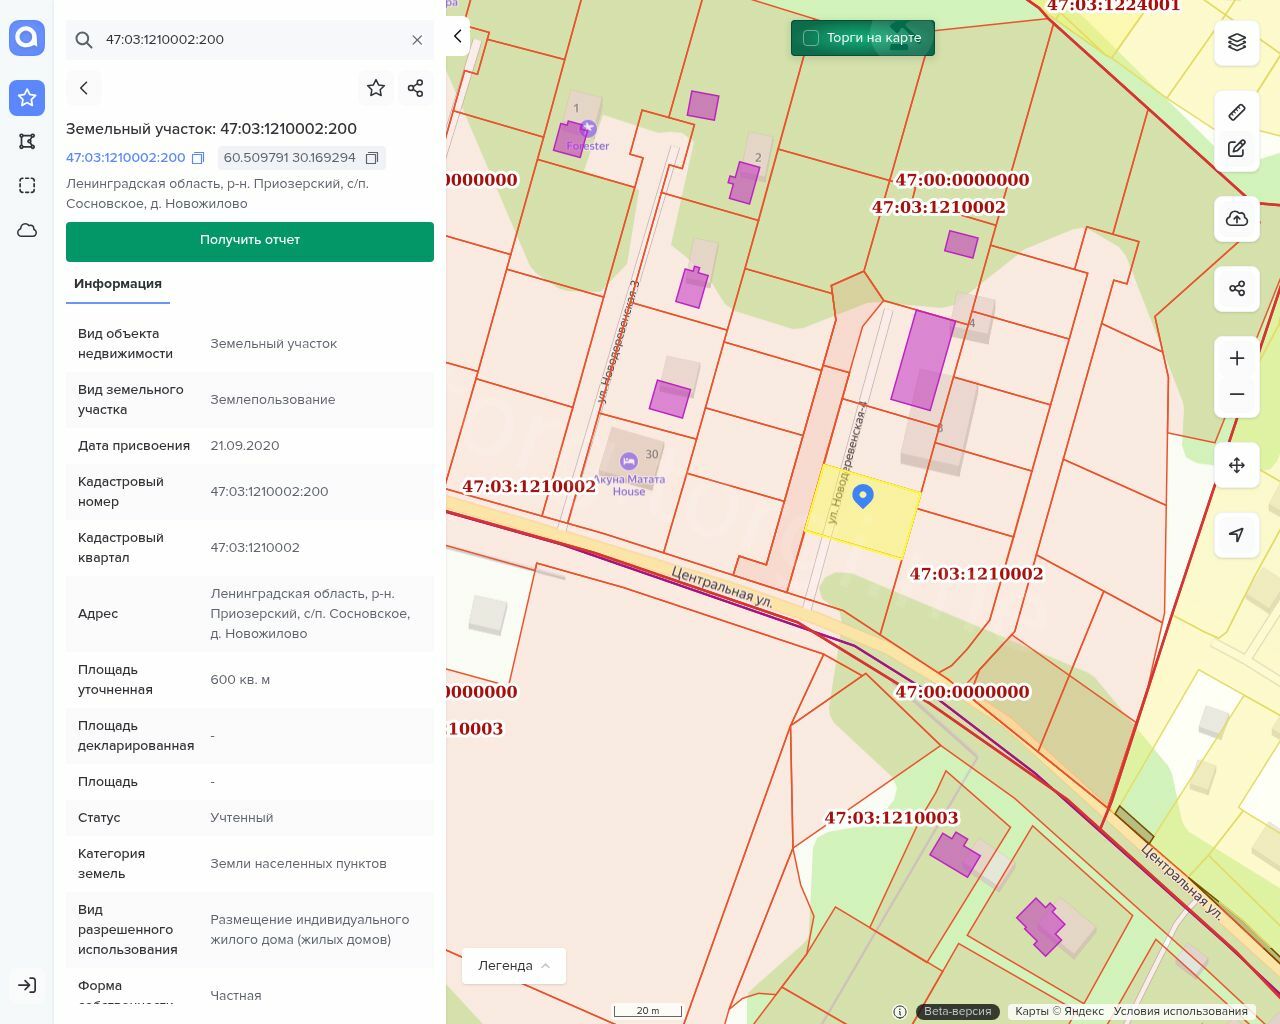
Task: Clear the search field text
Action: (x=417, y=40)
